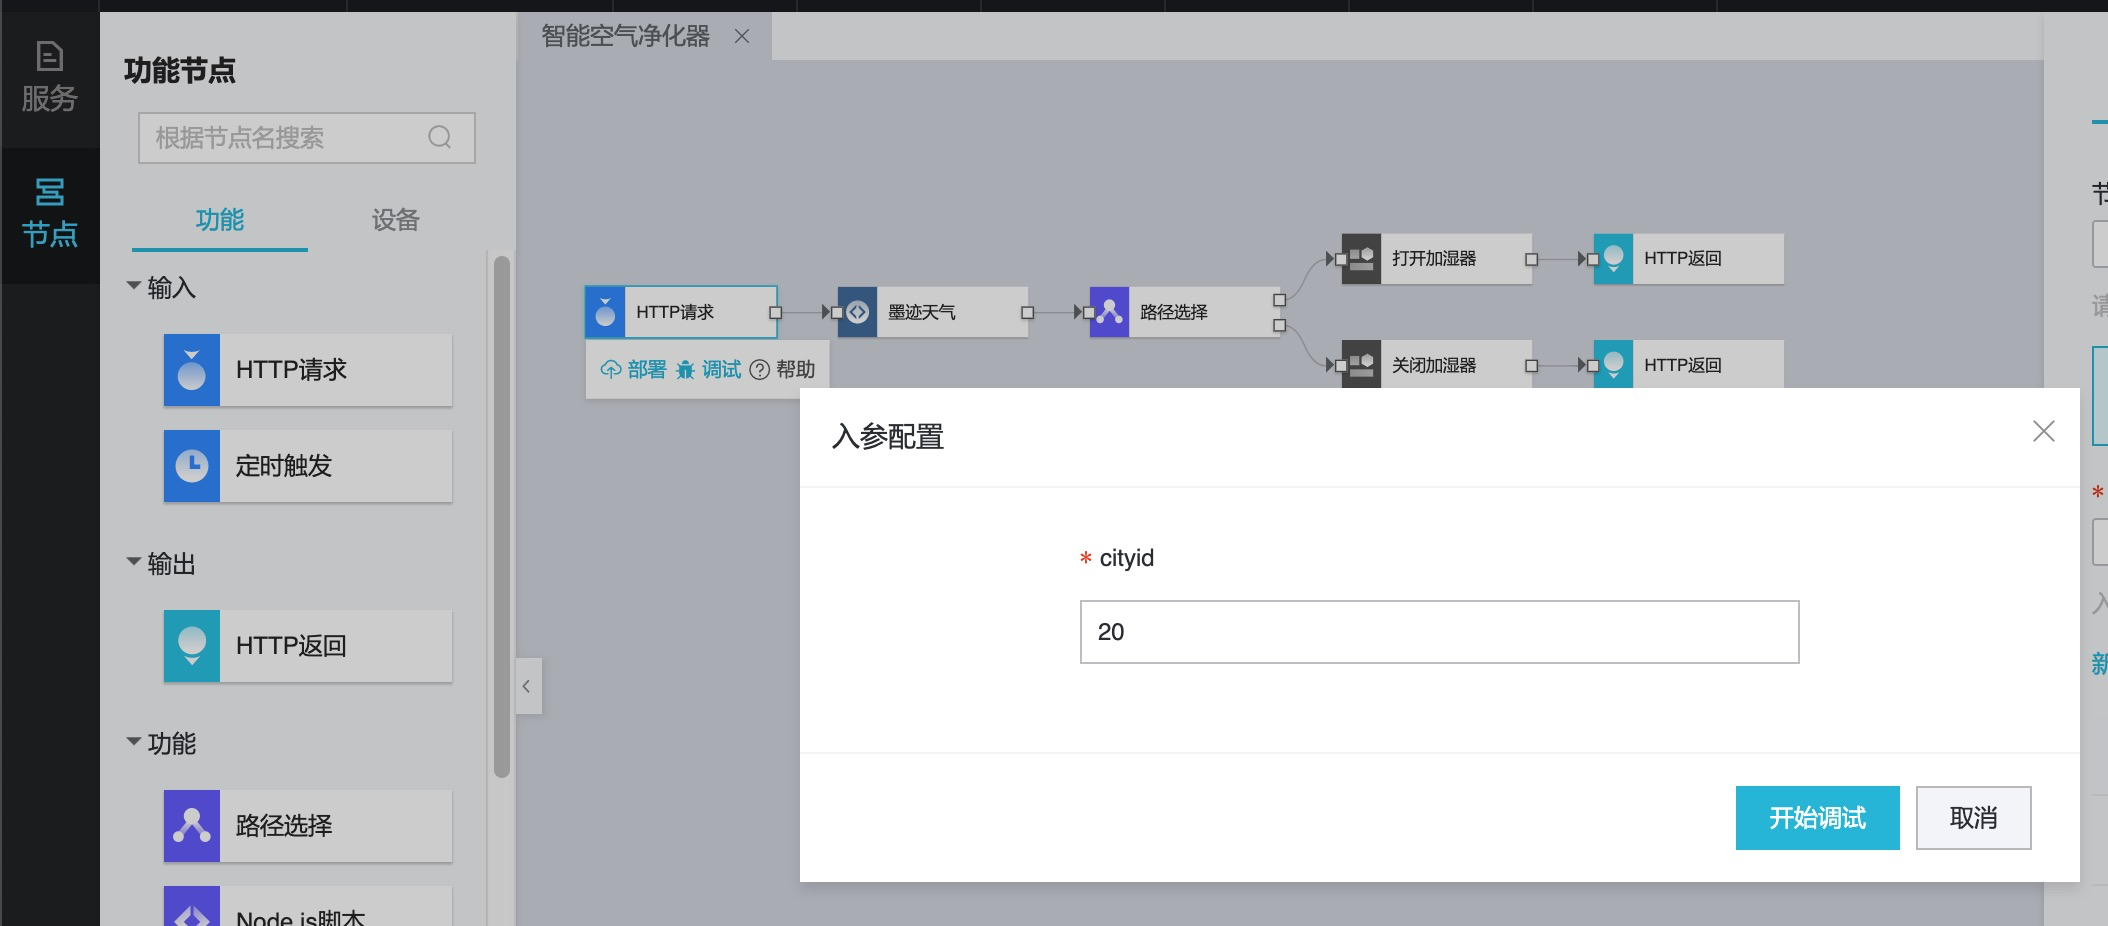Image resolution: width=2108 pixels, height=926 pixels.
Task: Click the 部署 deploy link
Action: pos(634,370)
